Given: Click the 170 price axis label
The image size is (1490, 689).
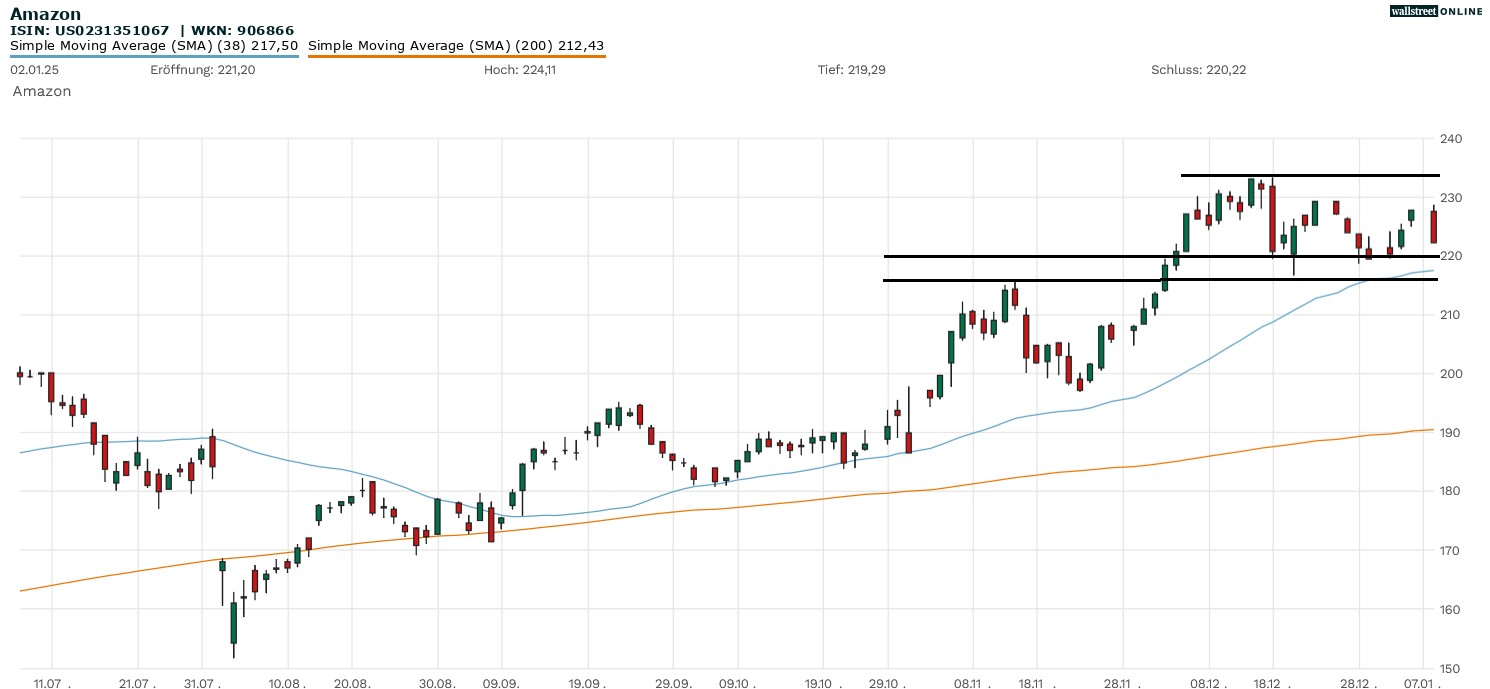Looking at the screenshot, I should point(1450,550).
